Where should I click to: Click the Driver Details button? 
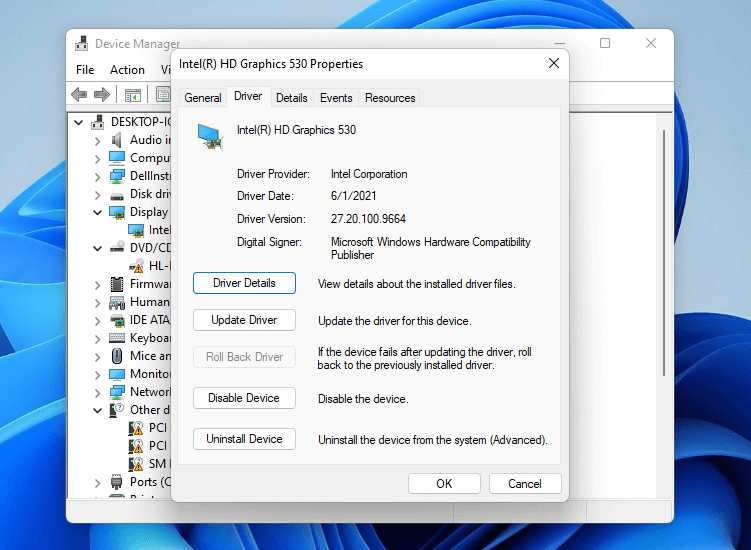(244, 283)
